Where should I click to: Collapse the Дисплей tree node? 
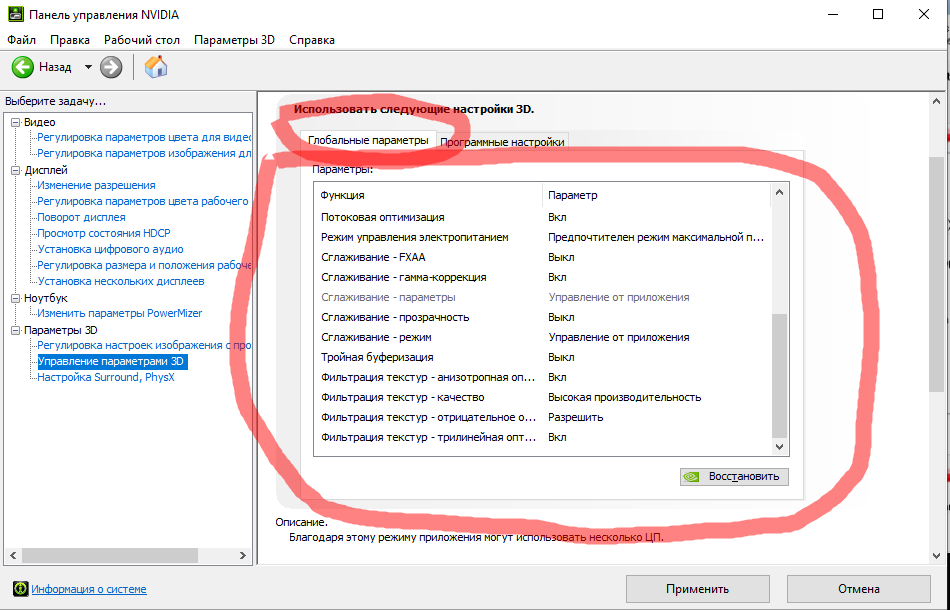16,171
